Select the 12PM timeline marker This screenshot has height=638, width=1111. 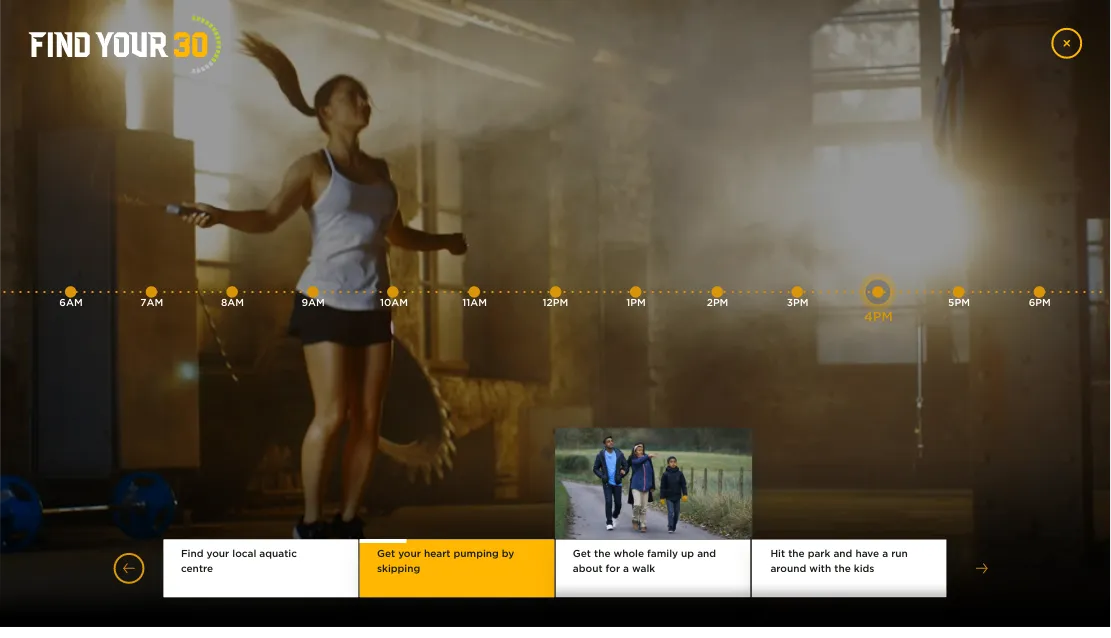pos(556,292)
